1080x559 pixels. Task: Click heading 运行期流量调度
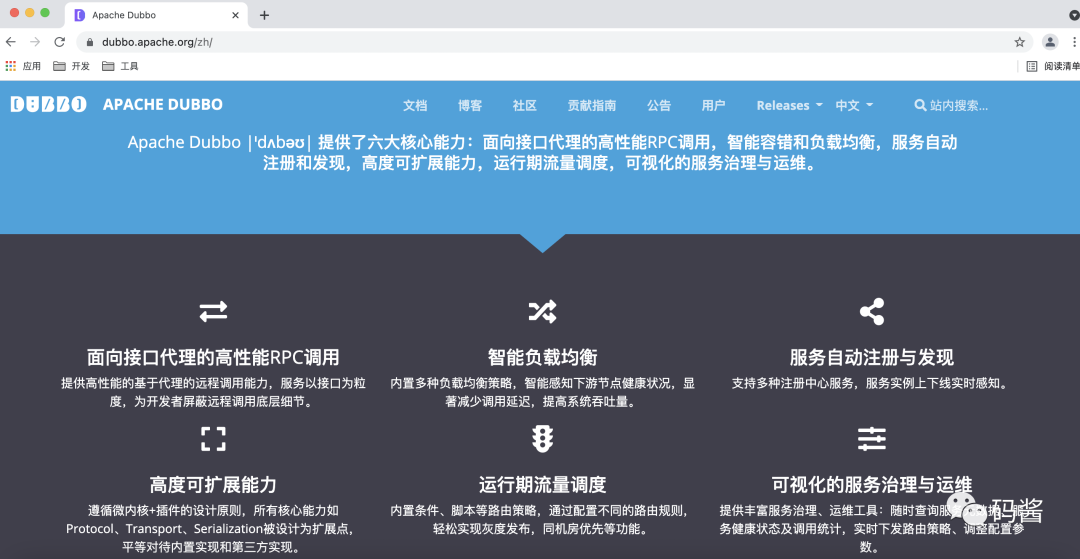click(x=543, y=485)
